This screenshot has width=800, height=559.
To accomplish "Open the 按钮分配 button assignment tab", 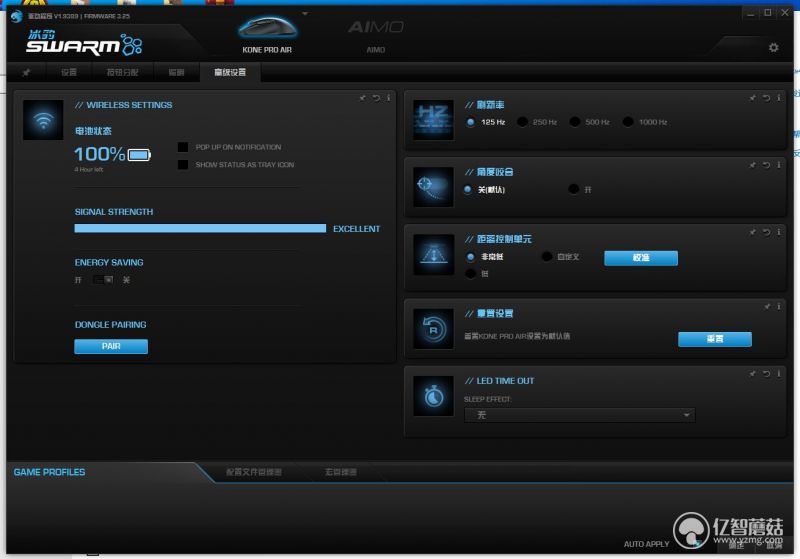I will pyautogui.click(x=122, y=72).
